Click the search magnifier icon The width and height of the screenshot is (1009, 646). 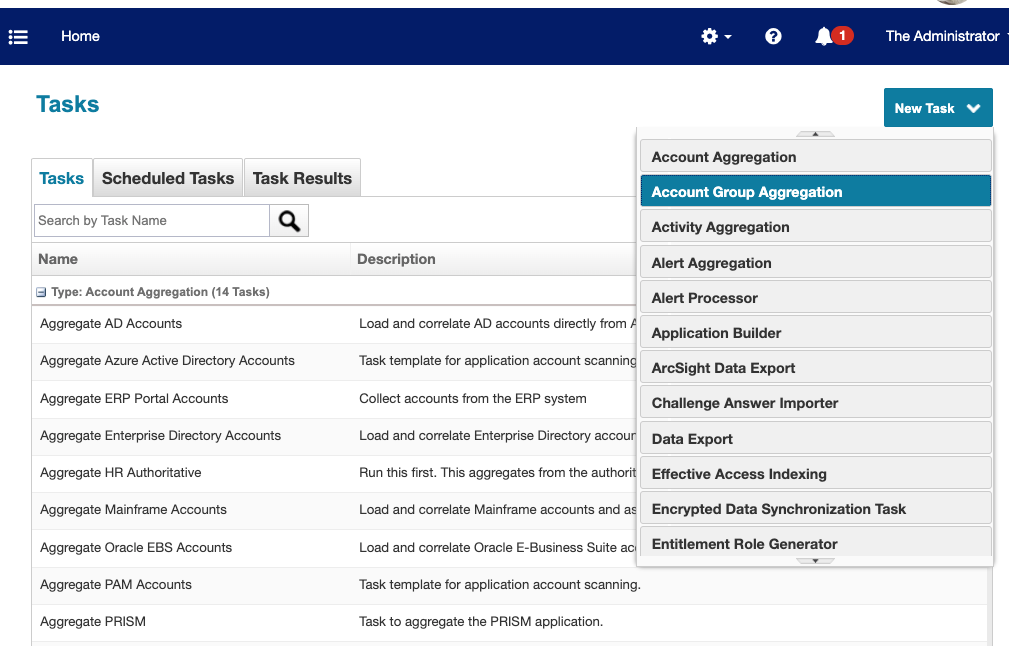click(x=288, y=220)
